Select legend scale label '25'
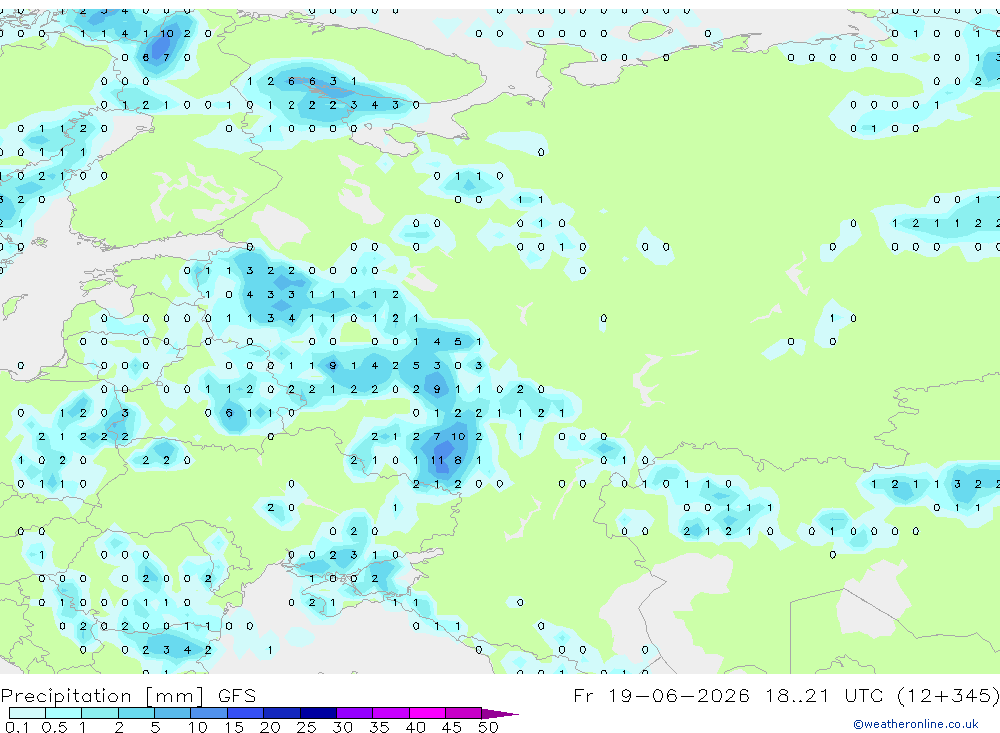Viewport: 1000px width, 733px height. coord(307,727)
